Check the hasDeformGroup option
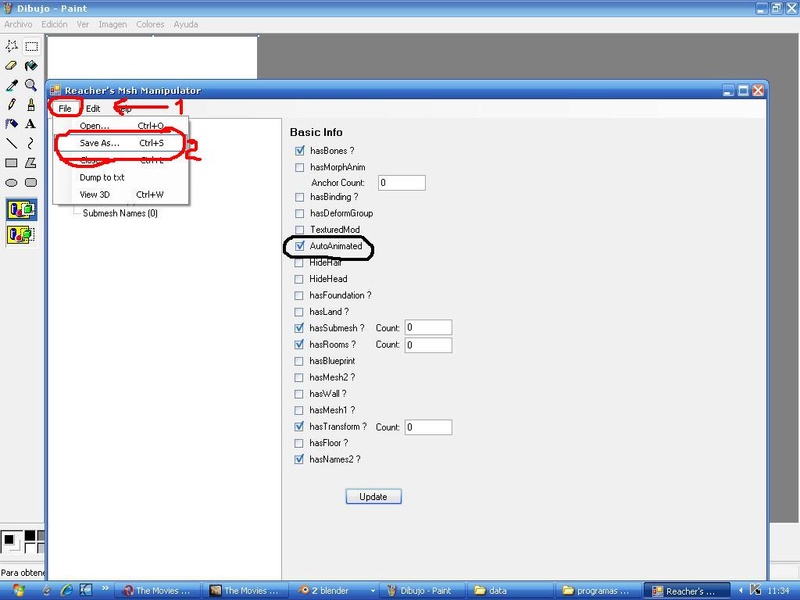 click(x=299, y=213)
